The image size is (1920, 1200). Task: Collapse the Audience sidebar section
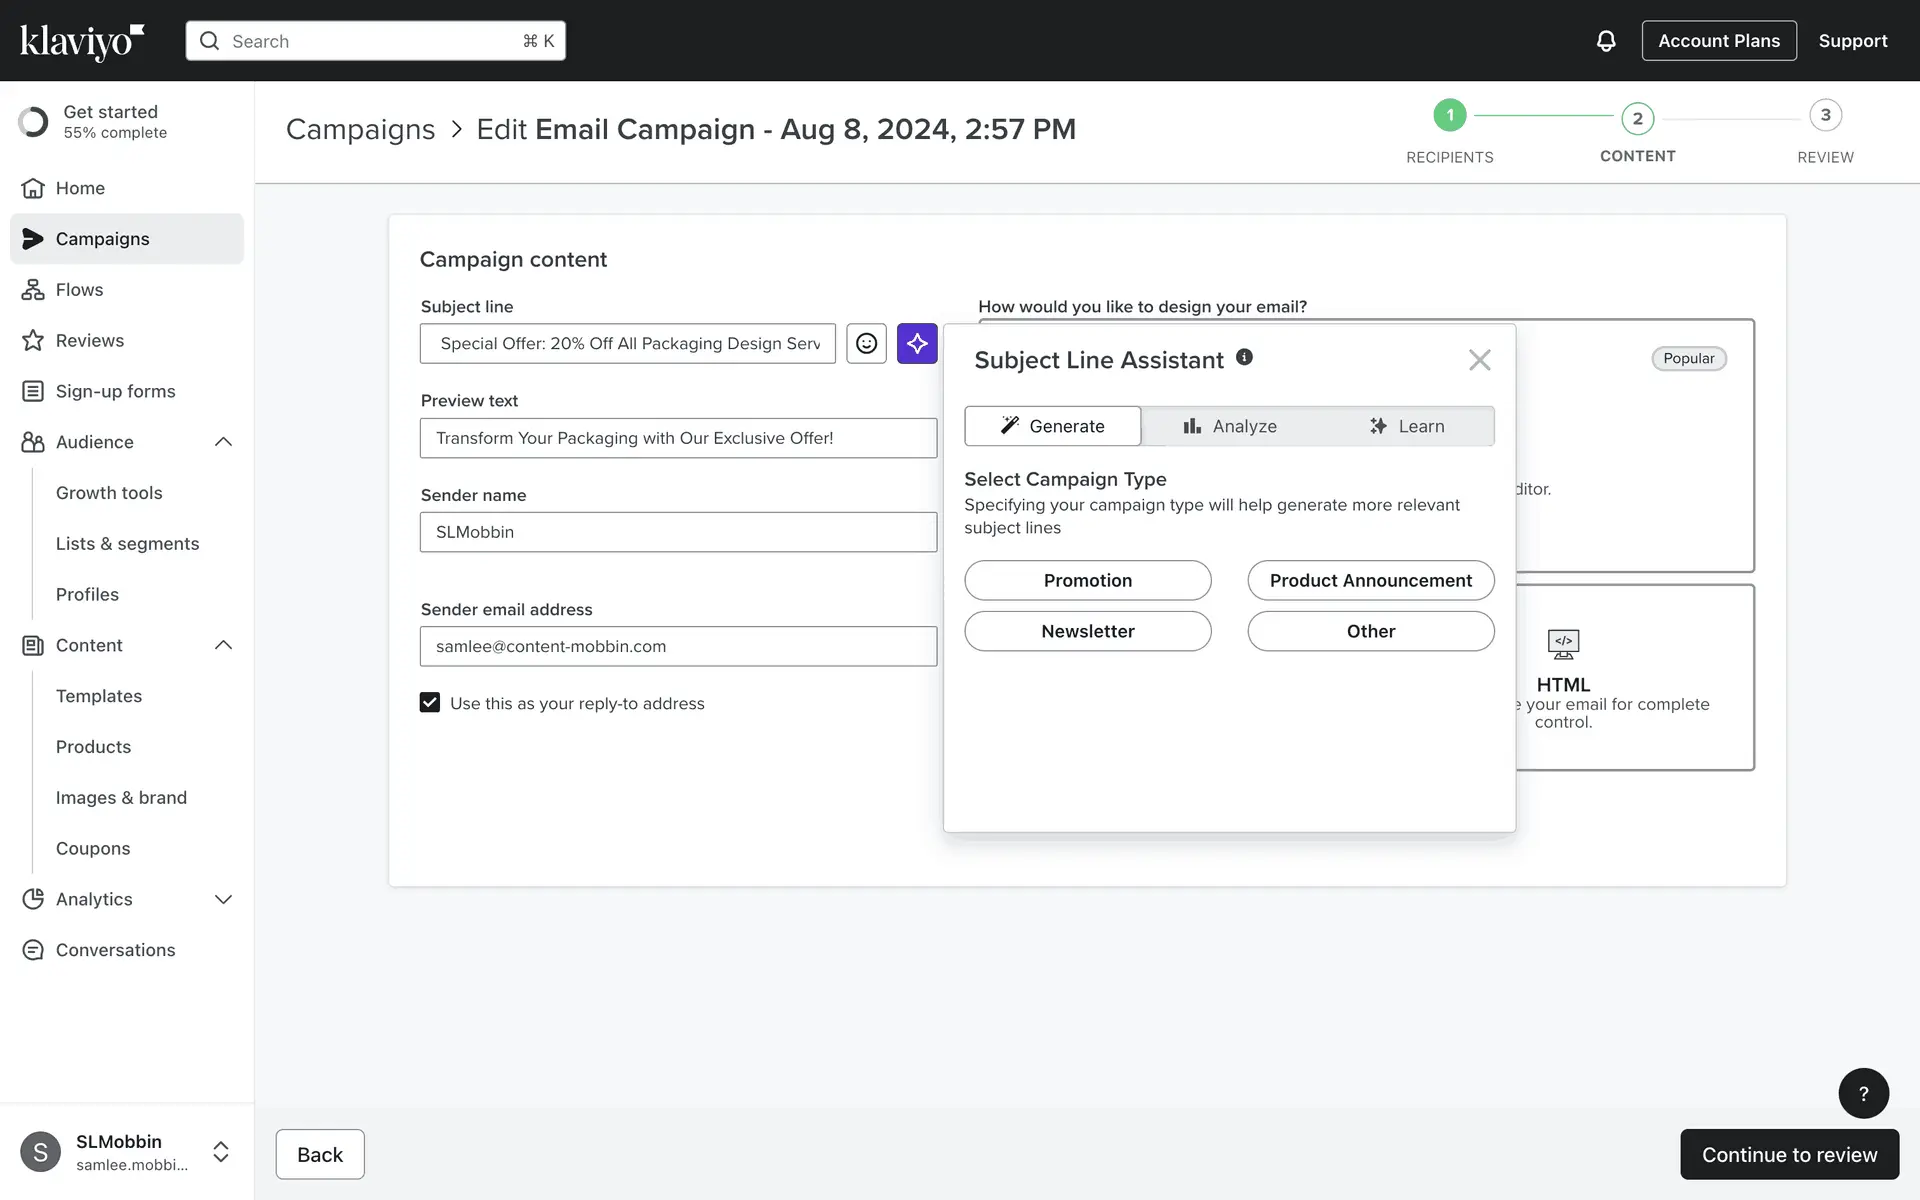coord(223,442)
